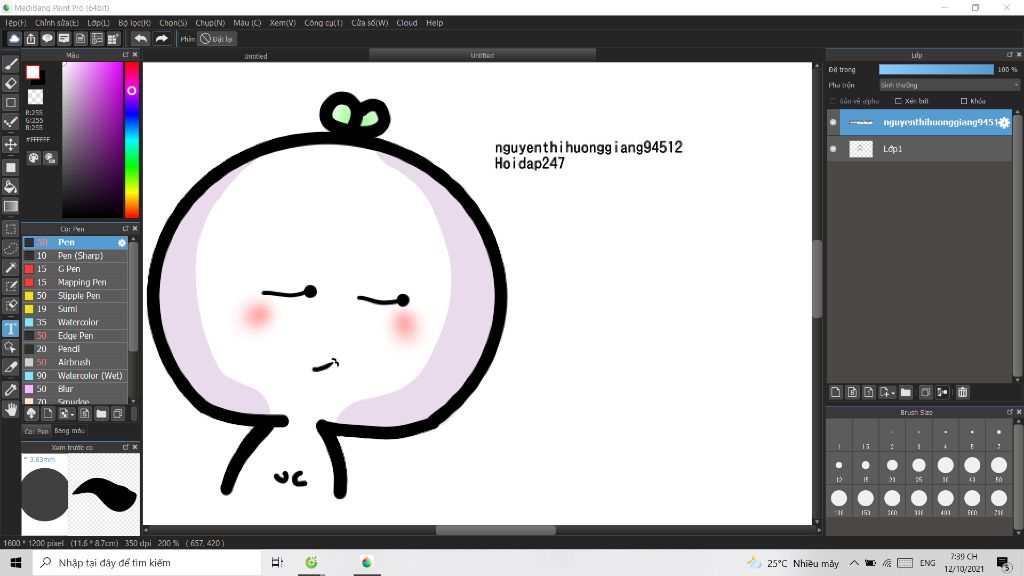The height and width of the screenshot is (576, 1024).
Task: Open the Windows Start menu
Action: (16, 562)
